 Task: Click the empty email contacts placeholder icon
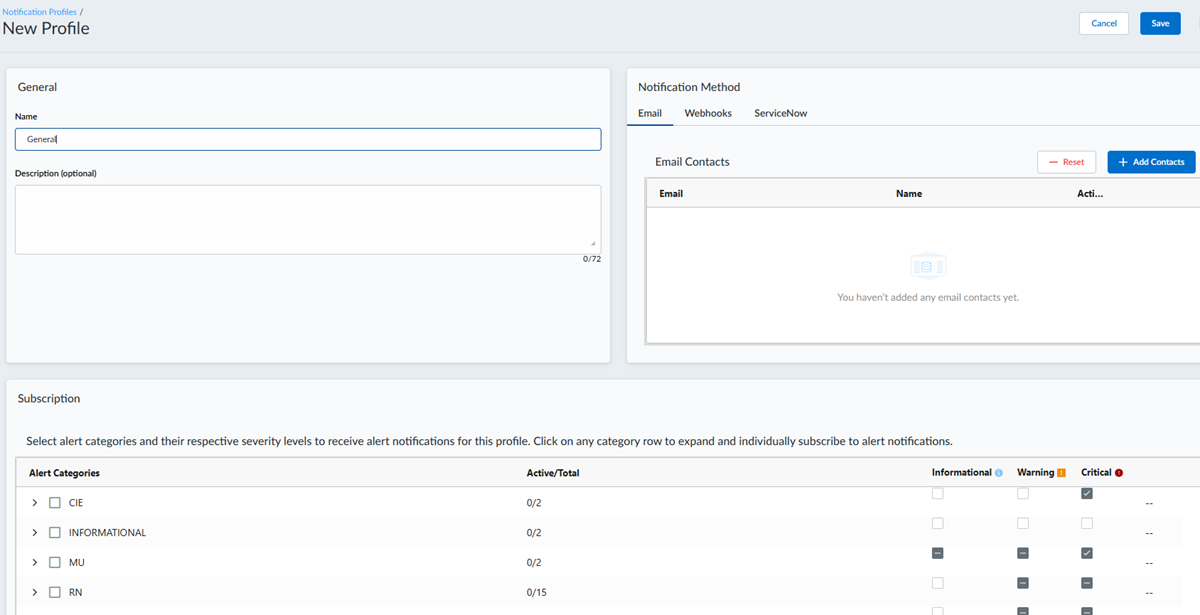point(927,267)
